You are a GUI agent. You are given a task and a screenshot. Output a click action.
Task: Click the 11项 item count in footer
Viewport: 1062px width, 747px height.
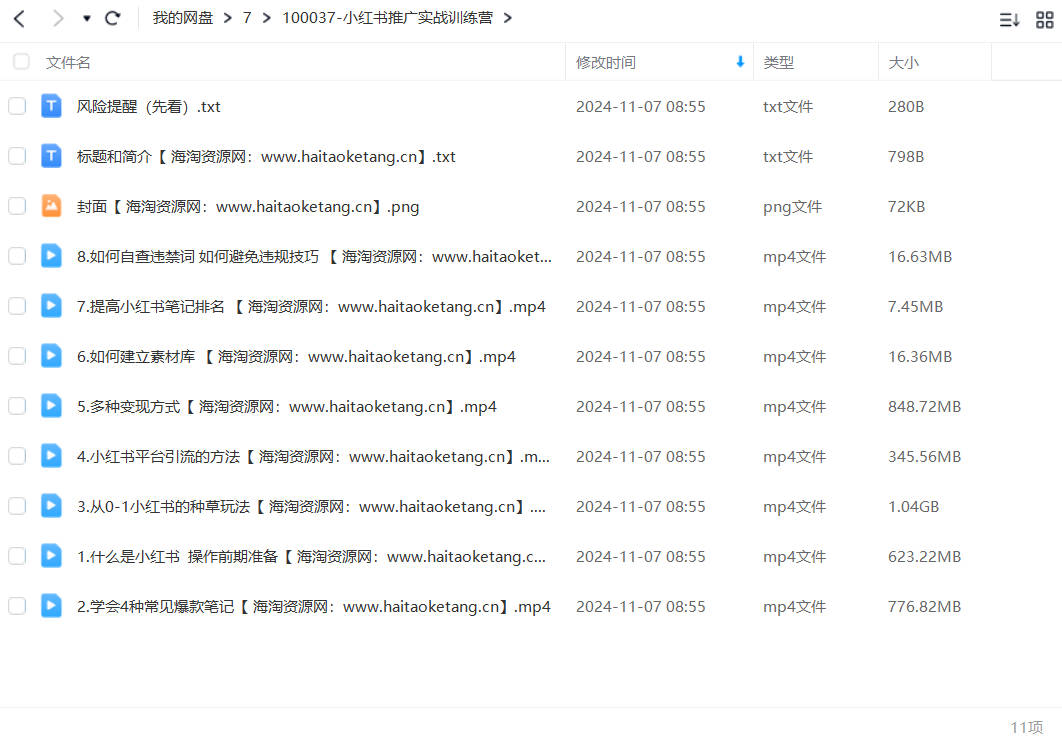[1027, 727]
